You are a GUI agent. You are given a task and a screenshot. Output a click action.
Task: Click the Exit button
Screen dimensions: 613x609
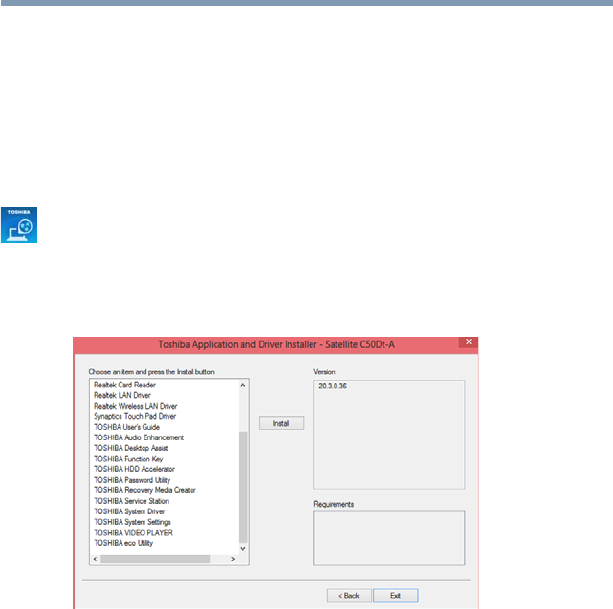click(395, 595)
